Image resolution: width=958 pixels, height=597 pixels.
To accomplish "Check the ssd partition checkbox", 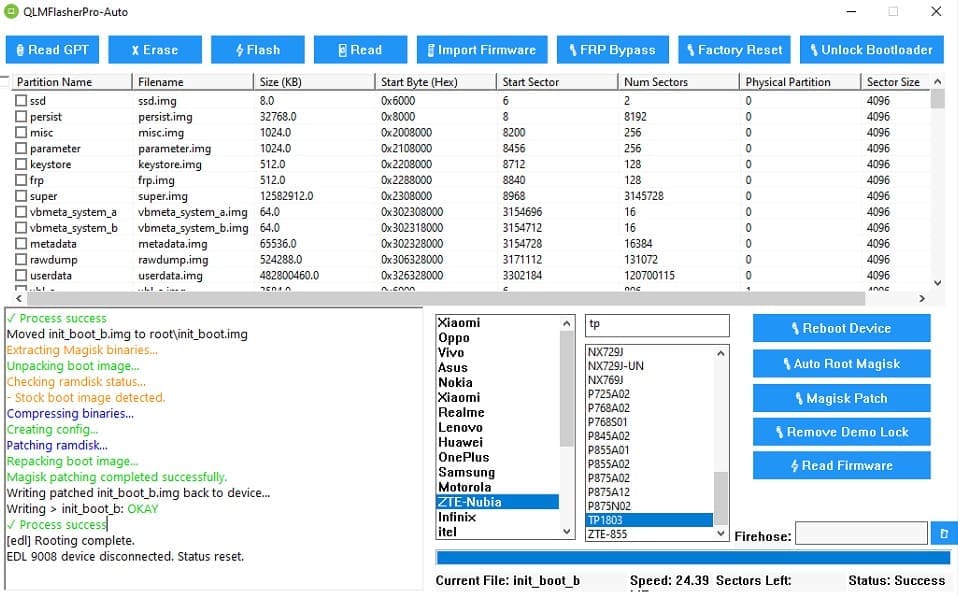I will point(21,101).
